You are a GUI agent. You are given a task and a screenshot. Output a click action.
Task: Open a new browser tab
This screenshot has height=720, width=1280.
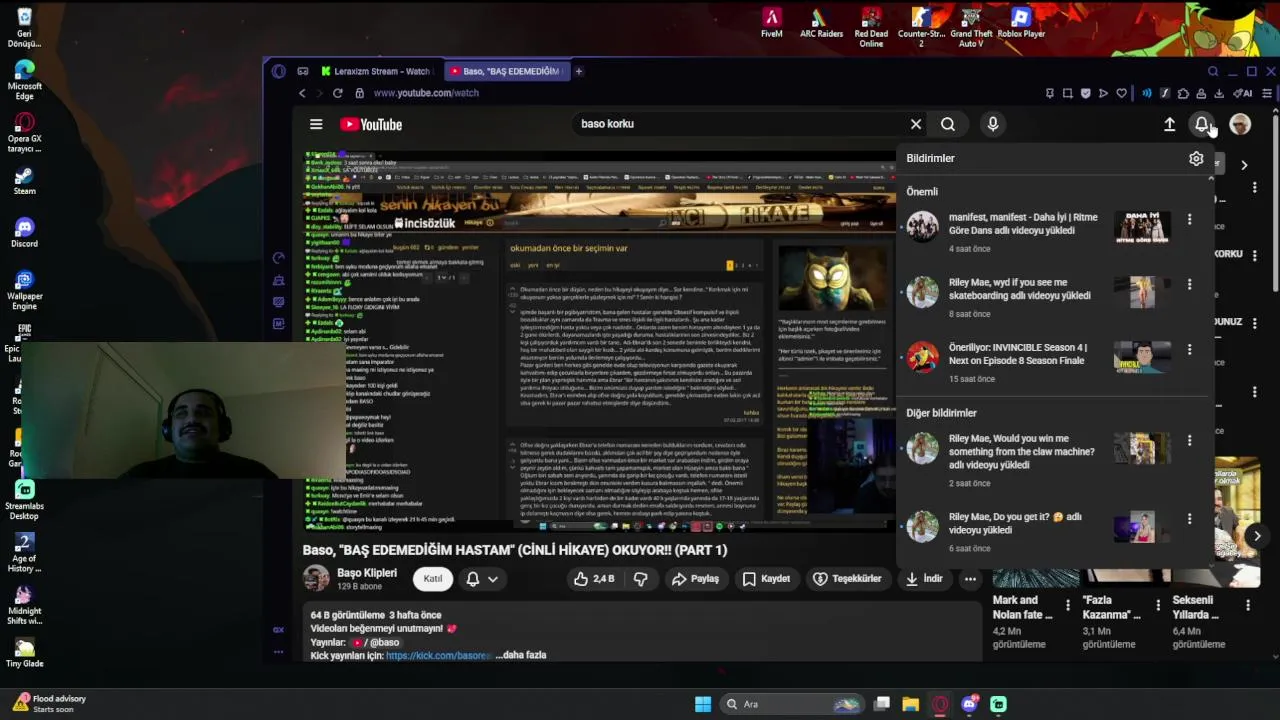coord(579,71)
